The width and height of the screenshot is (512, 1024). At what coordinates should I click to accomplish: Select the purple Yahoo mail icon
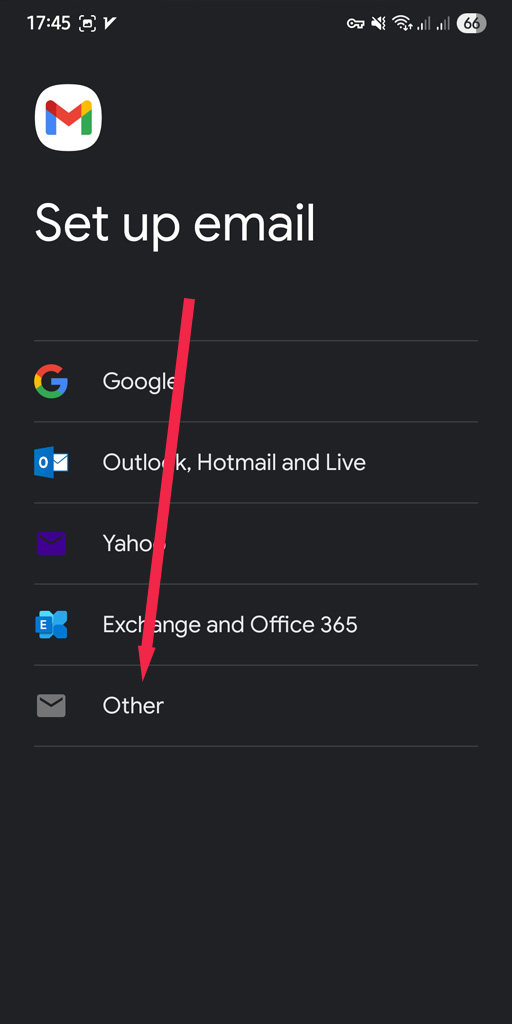(51, 543)
